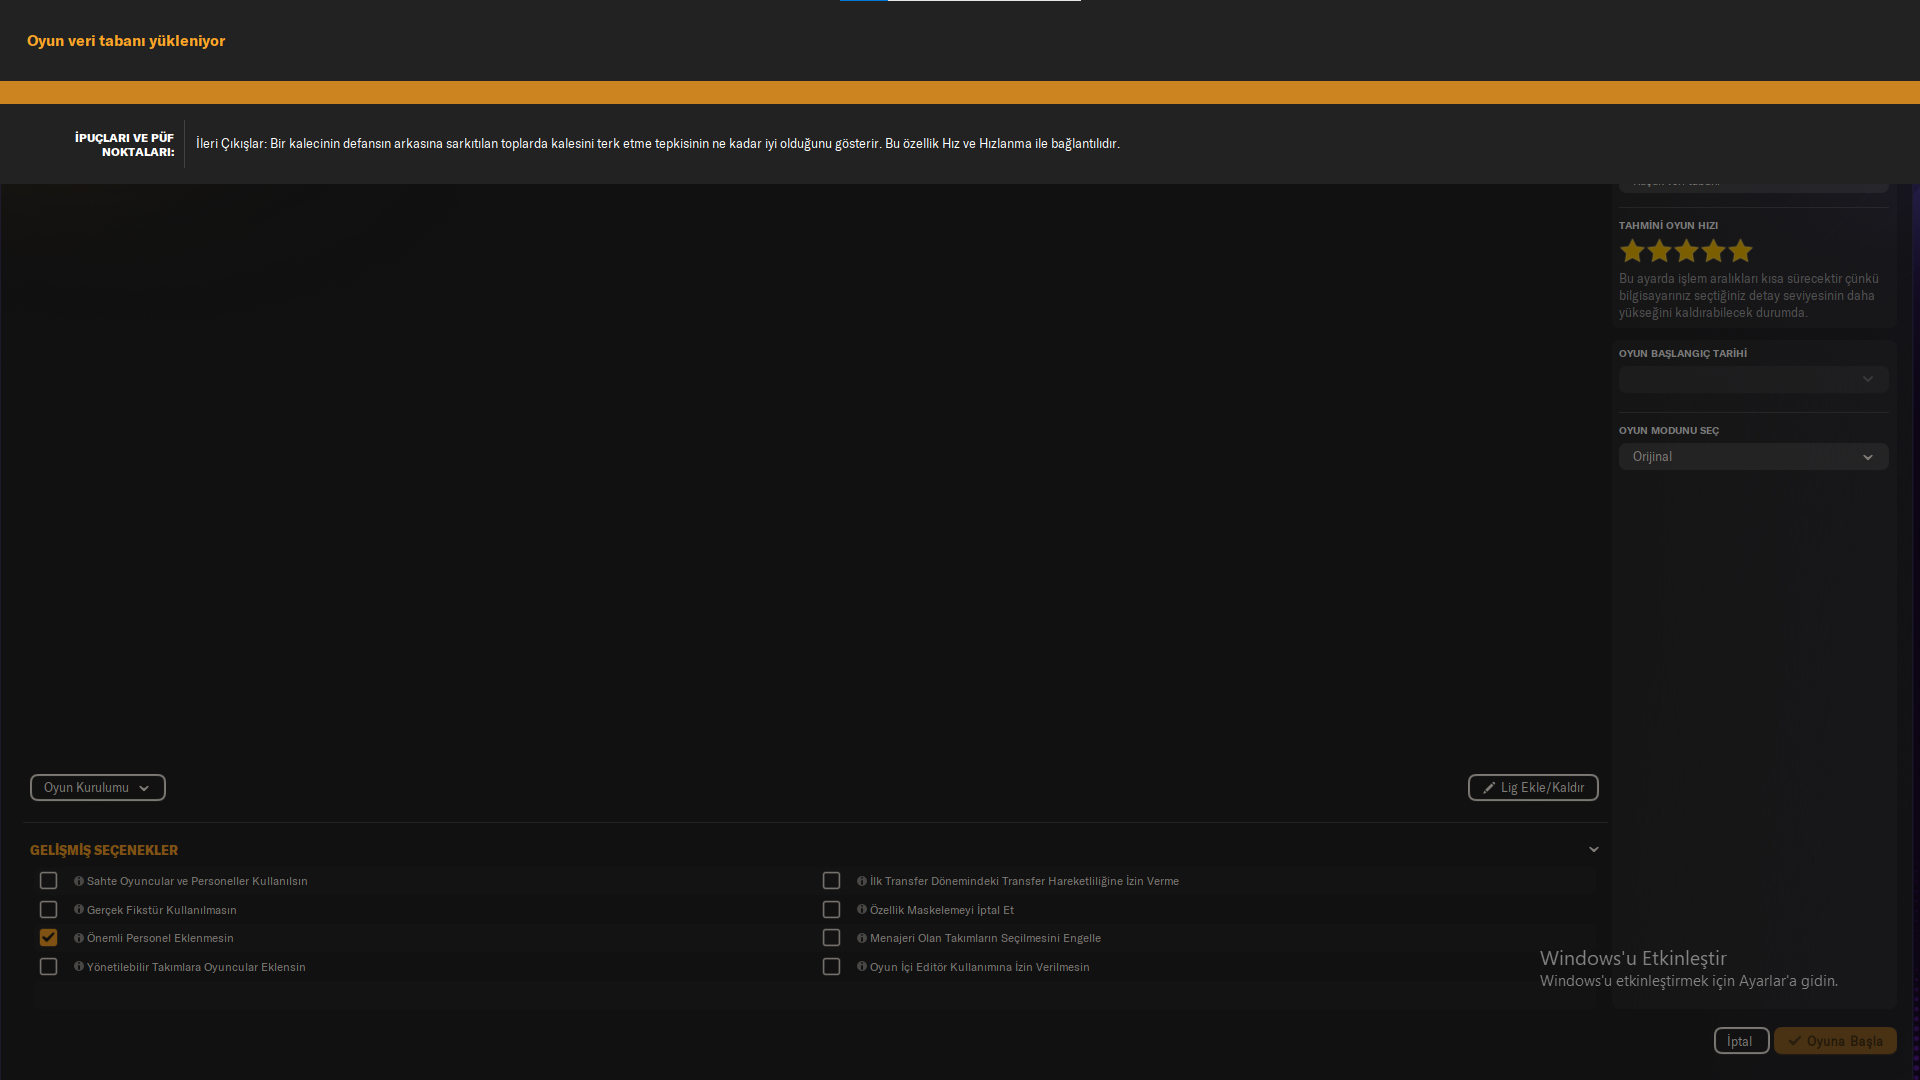Click info icon beside Önemli Personel Eklenmesin
Viewport: 1920px width, 1080px height.
point(79,938)
